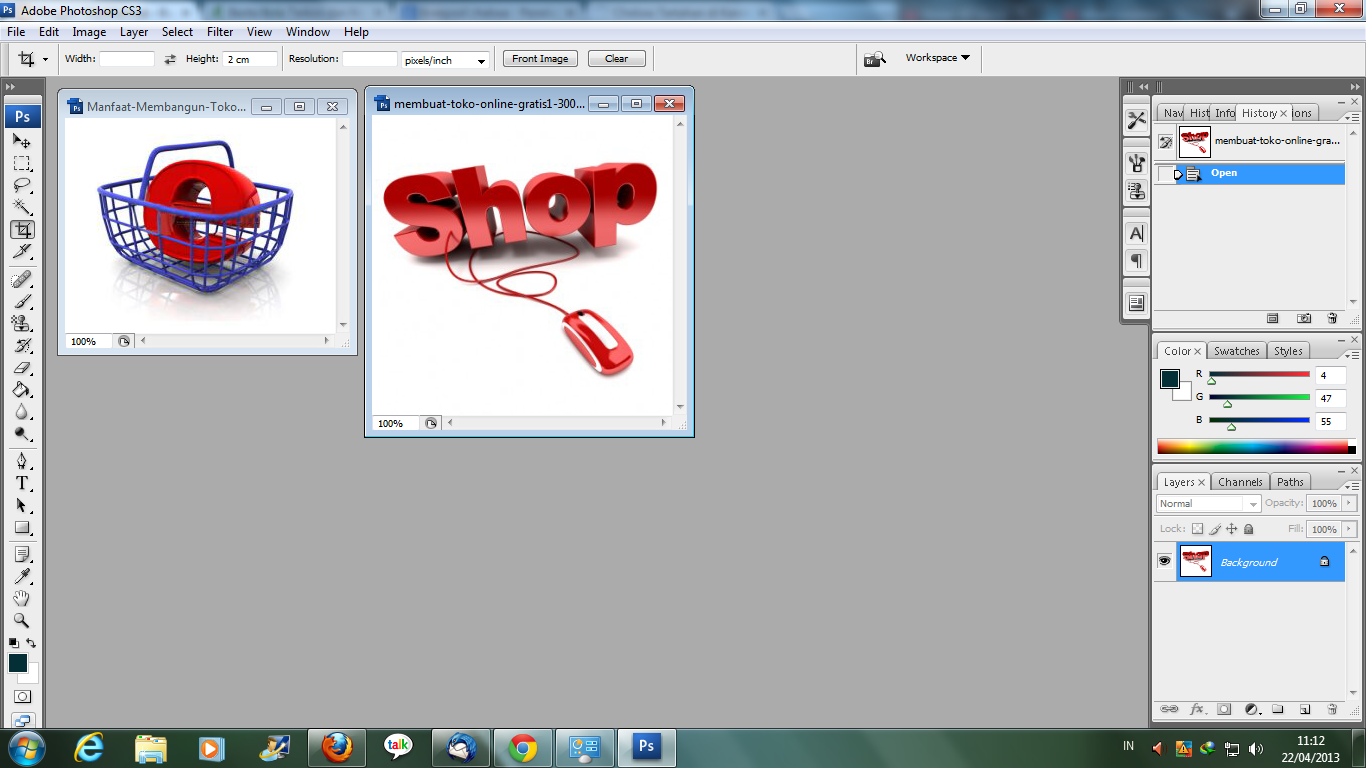
Task: Select the Healing Brush tool
Action: [21, 279]
